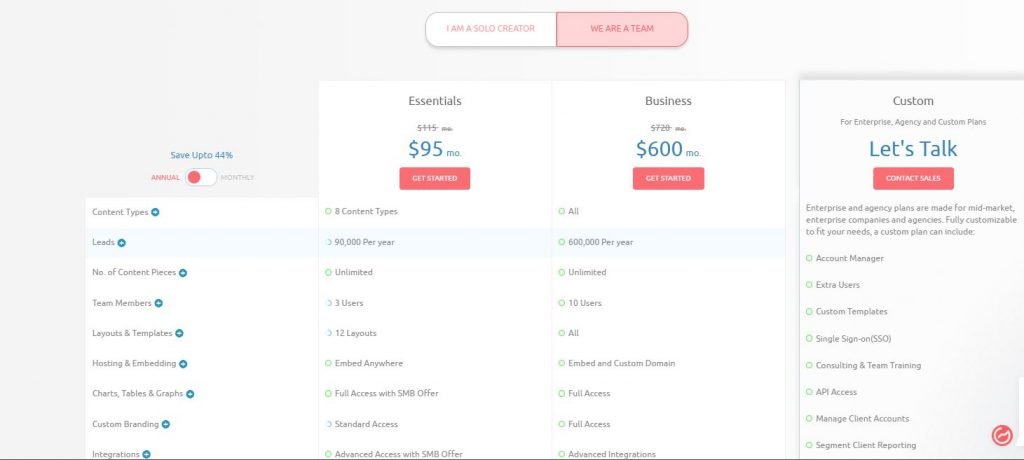
Task: Expand info icon for No. of Content Pieces
Action: pyautogui.click(x=183, y=273)
